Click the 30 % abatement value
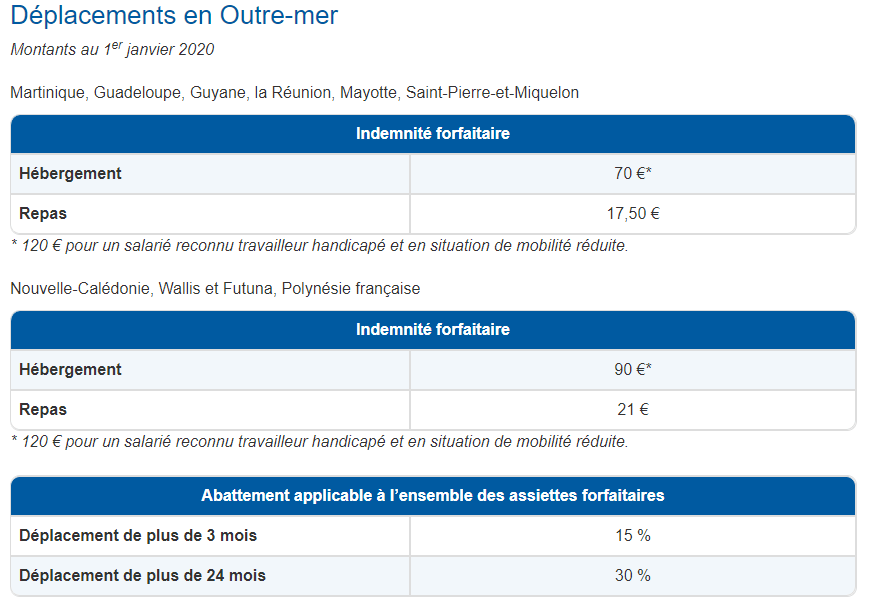Viewport: 871px width, 611px height. coord(632,576)
